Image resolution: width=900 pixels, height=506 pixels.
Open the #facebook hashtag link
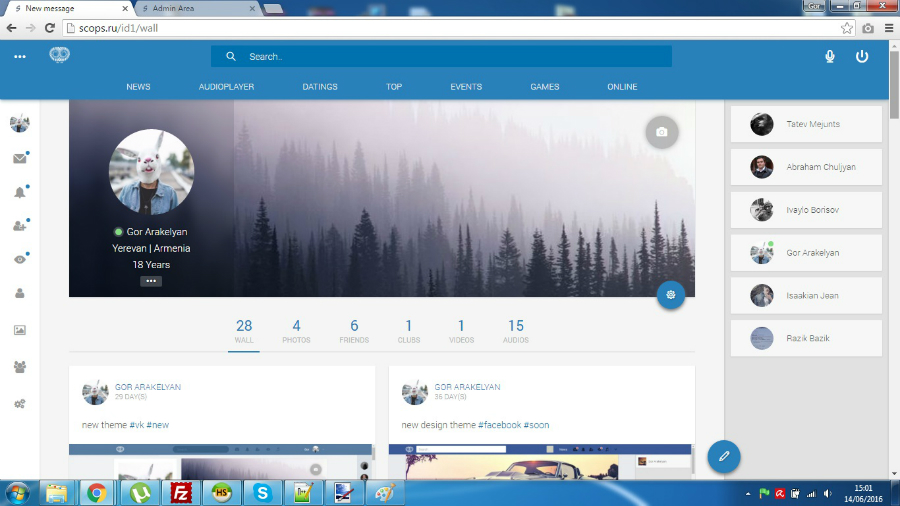pyautogui.click(x=499, y=425)
